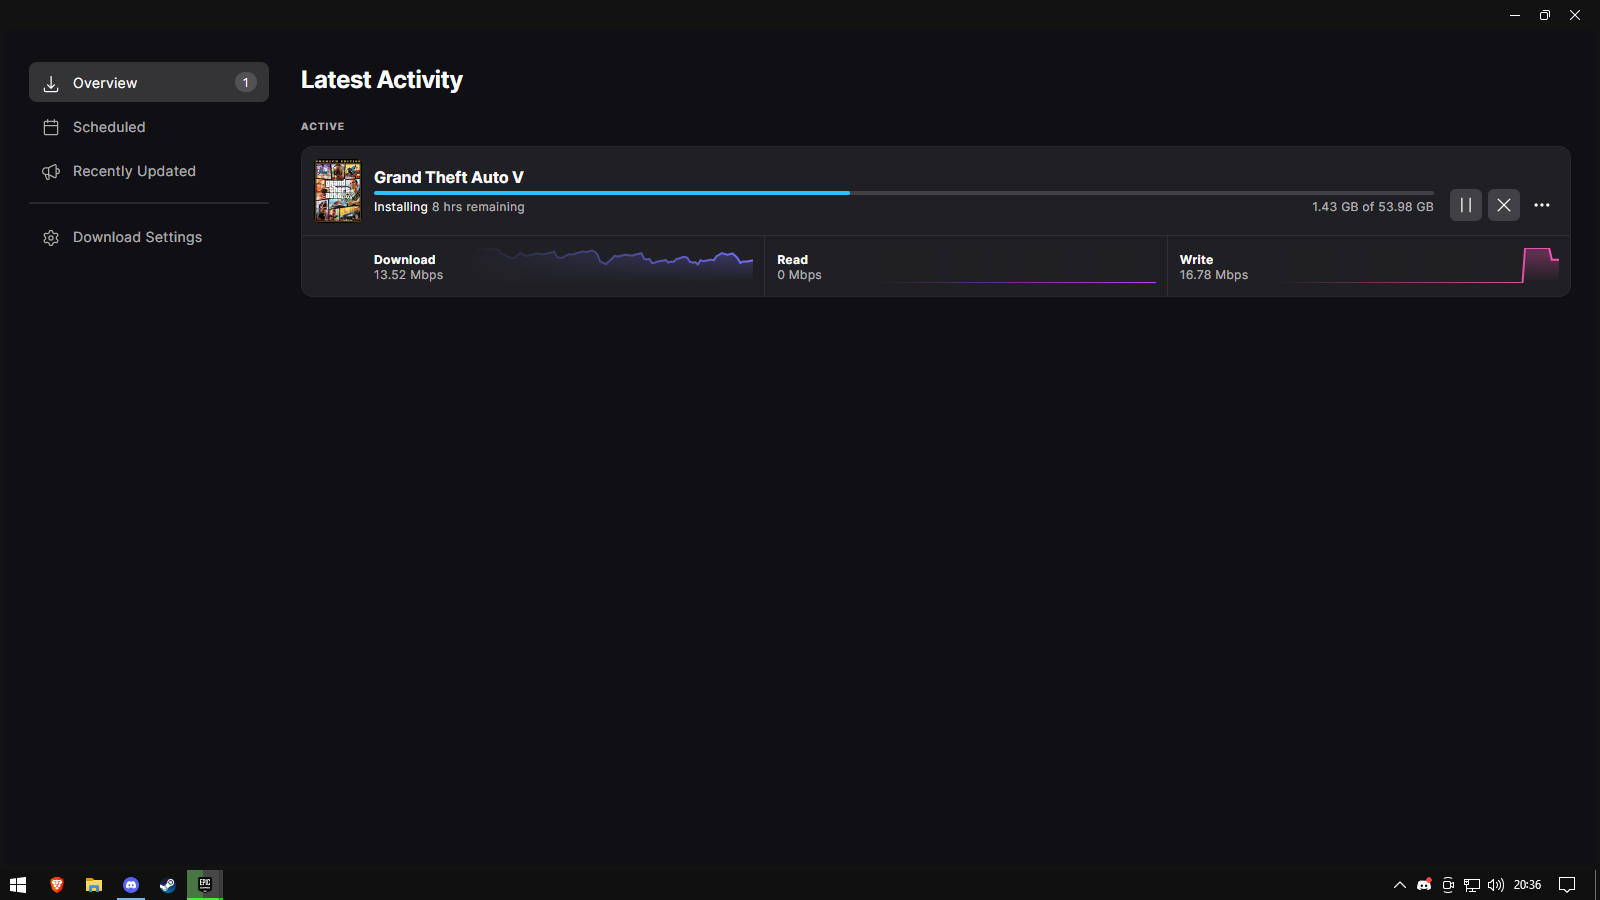Viewport: 1600px width, 900px height.
Task: Cancel the Grand Theft Auto V install
Action: [x=1504, y=205]
